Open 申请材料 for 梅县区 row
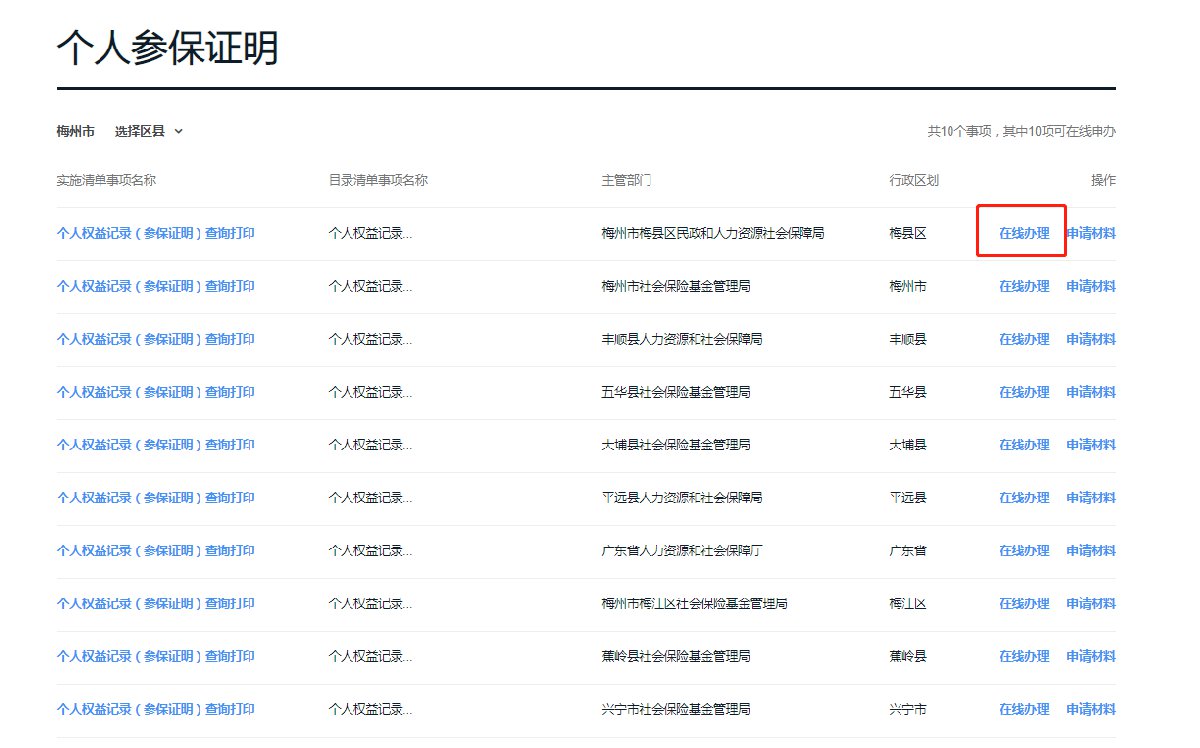The width and height of the screenshot is (1200, 748). tap(1090, 233)
